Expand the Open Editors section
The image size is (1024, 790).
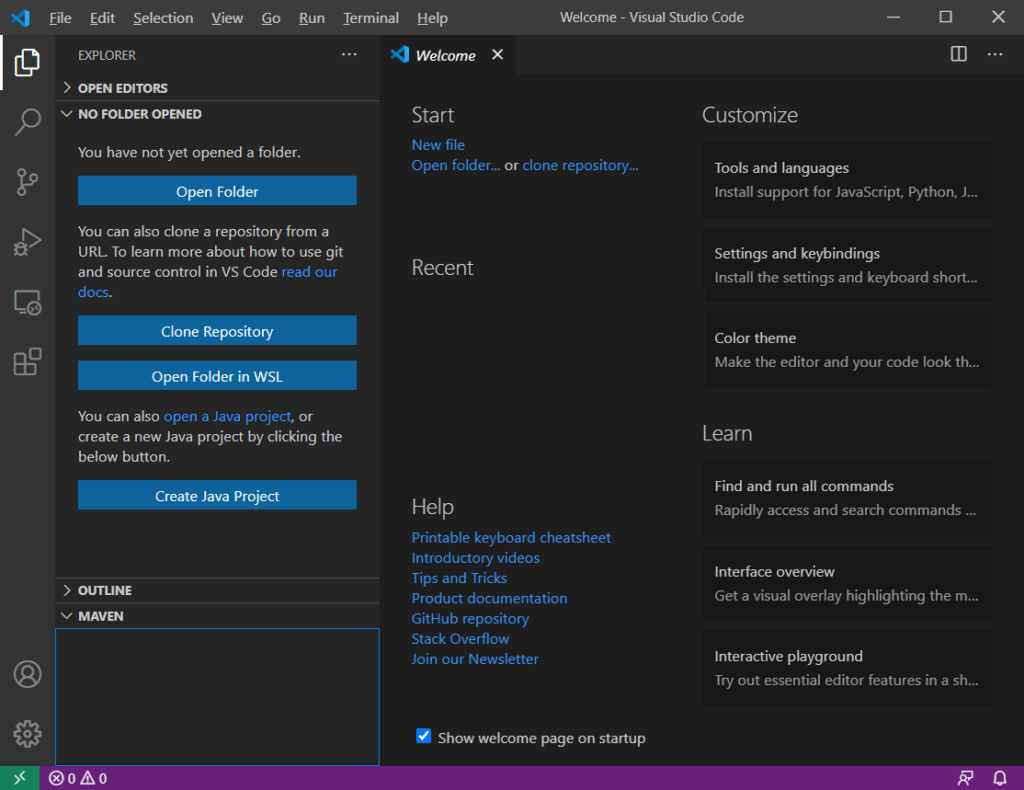(122, 88)
